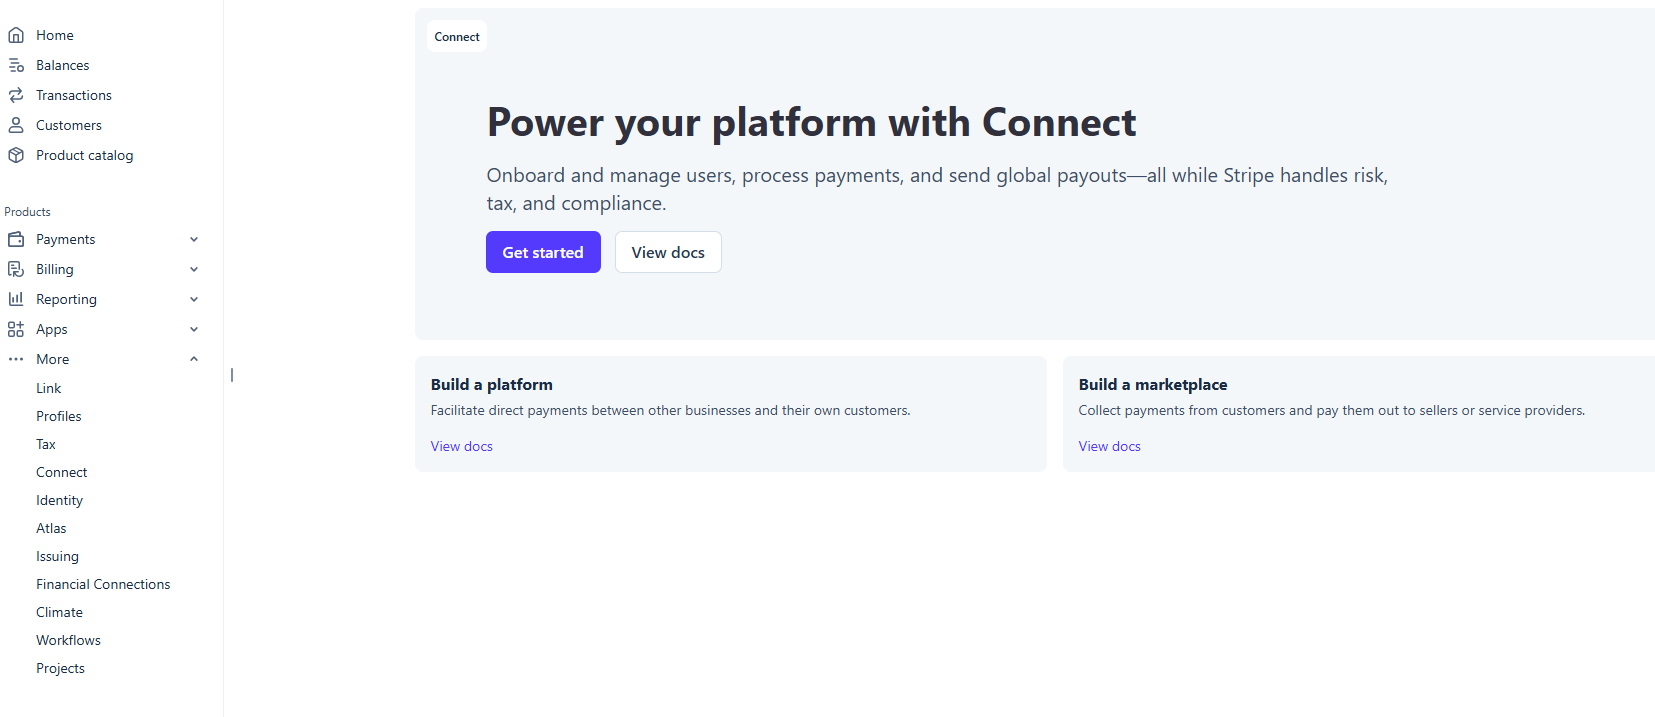The height and width of the screenshot is (717, 1655).
Task: Select the More menu label
Action: (x=53, y=359)
